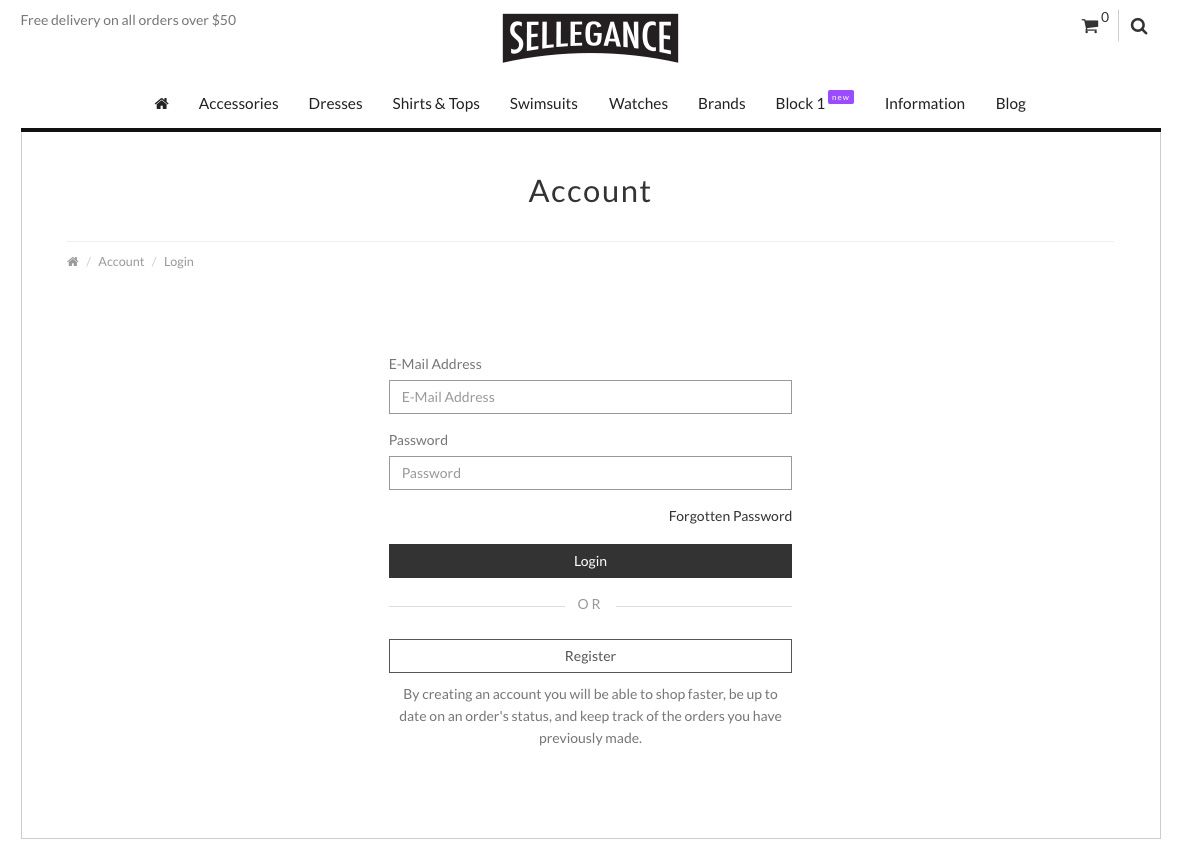Click the Sellegance logo

(x=590, y=38)
